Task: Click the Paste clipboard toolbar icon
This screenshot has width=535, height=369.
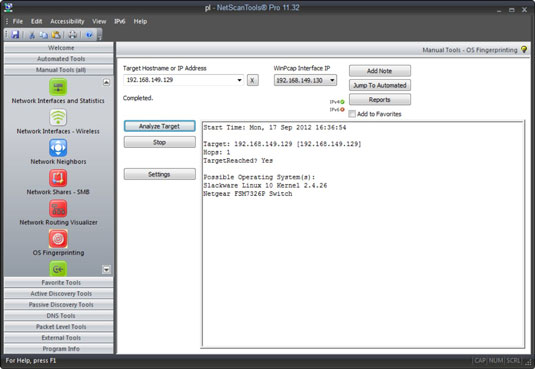Action: pos(56,35)
